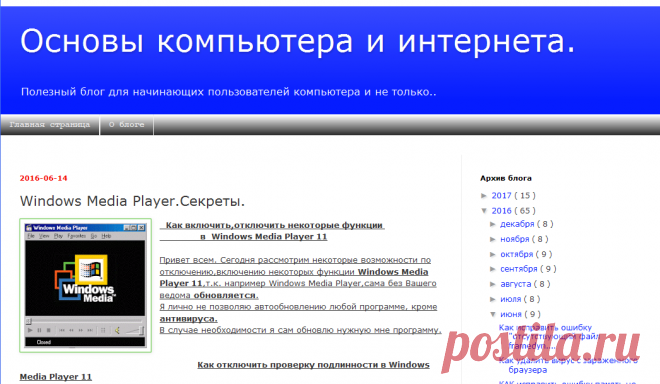Viewport: 660px width, 384px height.
Task: Open the 2016 archive link
Action: coord(501,211)
